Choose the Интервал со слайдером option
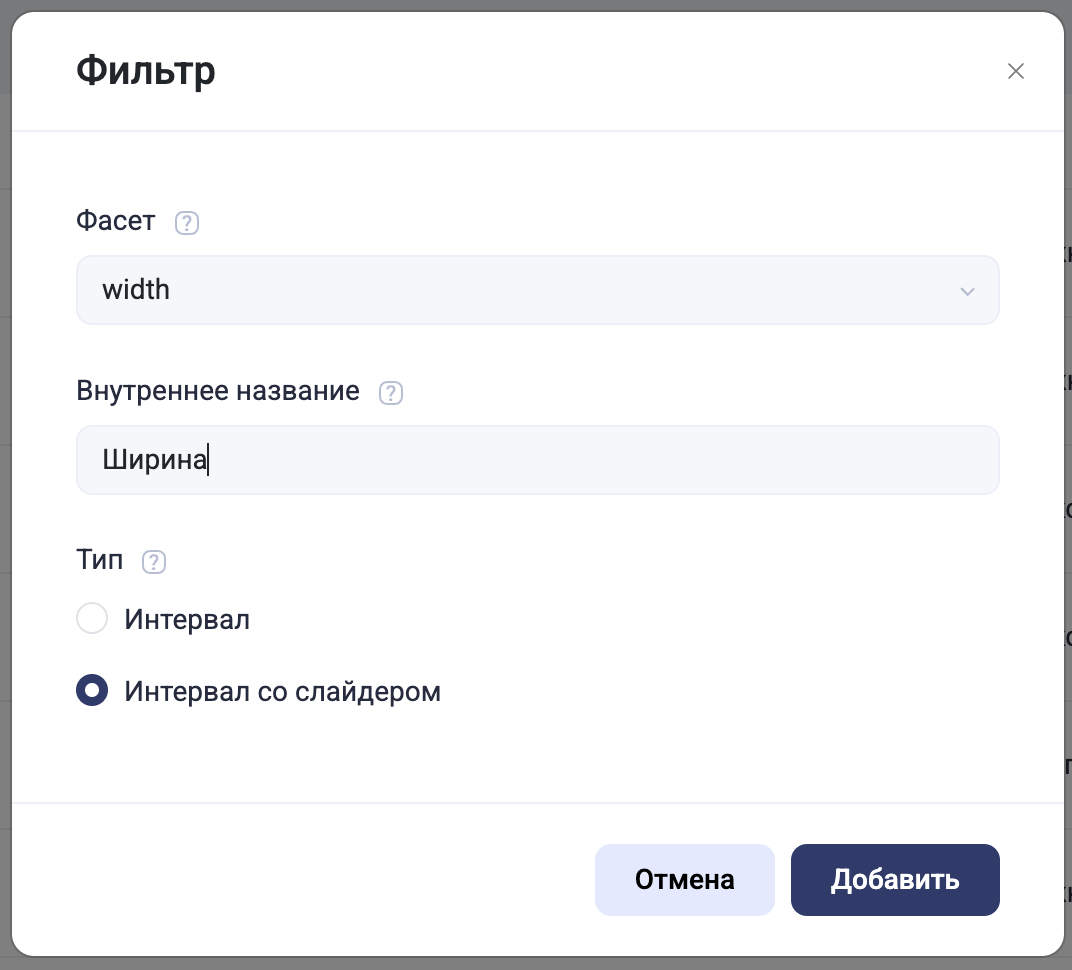Viewport: 1072px width, 970px height. (x=92, y=690)
